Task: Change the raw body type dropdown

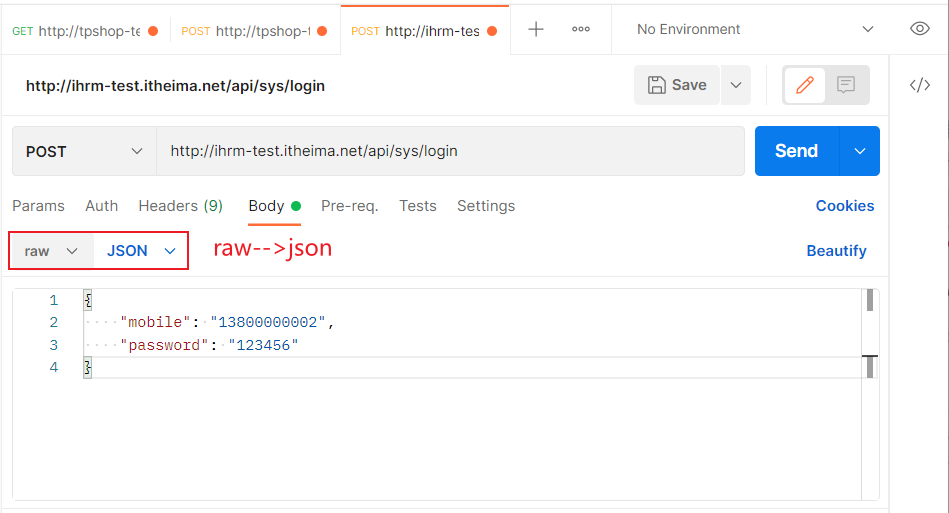Action: click(x=51, y=251)
